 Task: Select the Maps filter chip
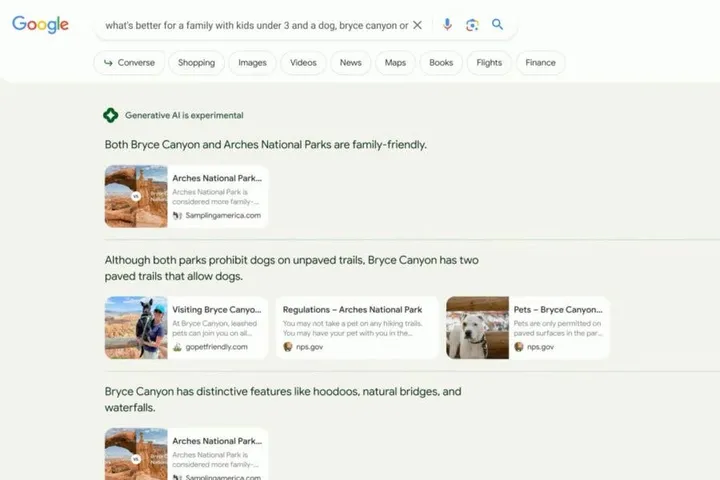[x=395, y=63]
